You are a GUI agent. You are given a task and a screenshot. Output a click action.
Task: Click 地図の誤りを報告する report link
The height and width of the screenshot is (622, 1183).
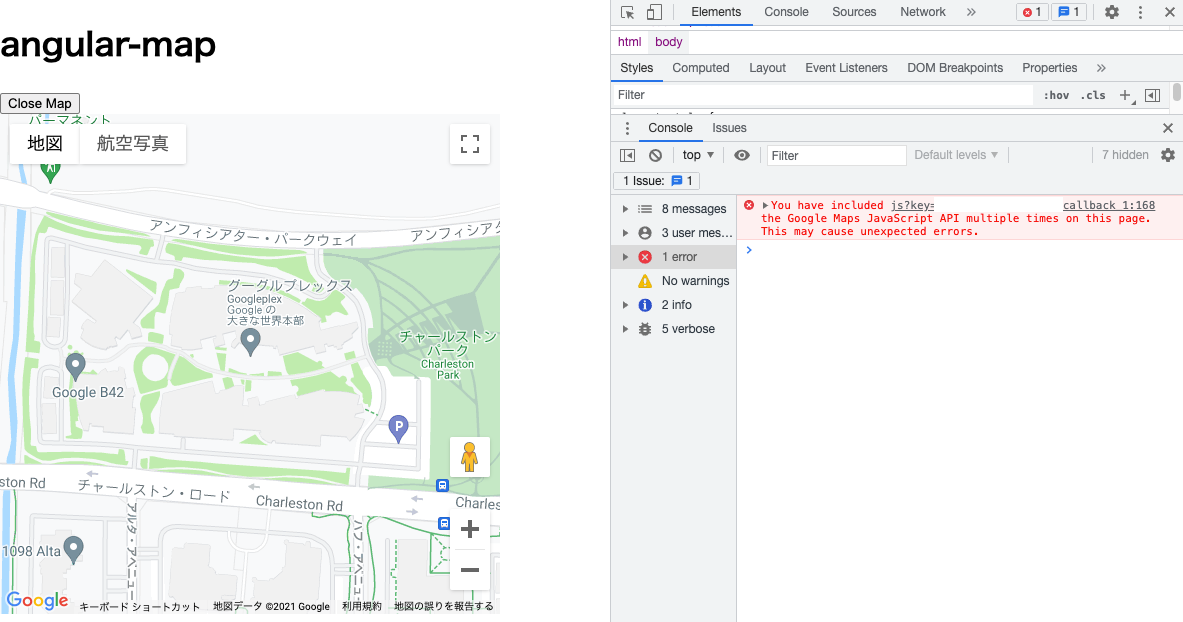[x=444, y=606]
